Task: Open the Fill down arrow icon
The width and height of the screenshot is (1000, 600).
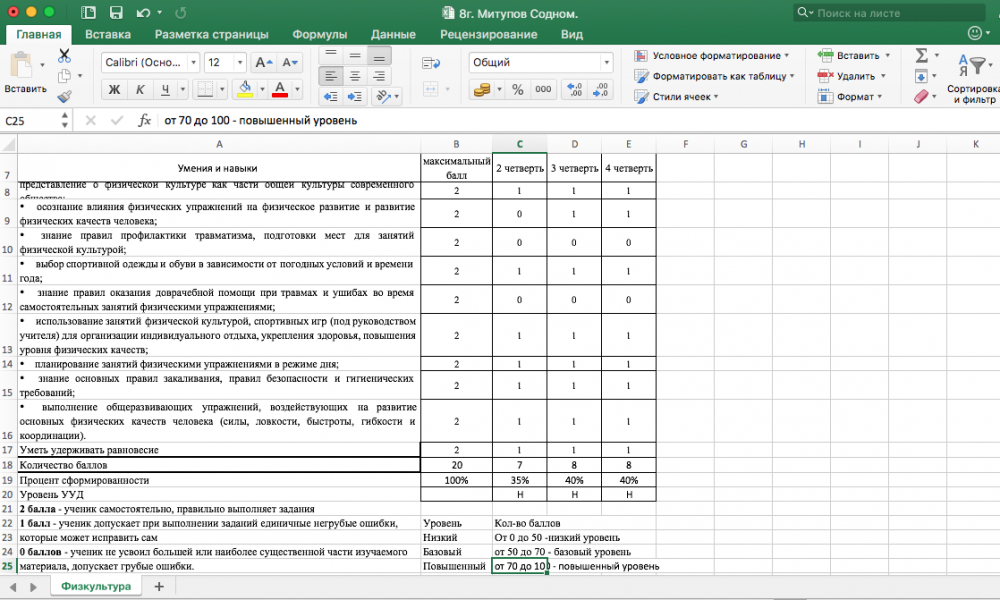Action: [x=921, y=77]
